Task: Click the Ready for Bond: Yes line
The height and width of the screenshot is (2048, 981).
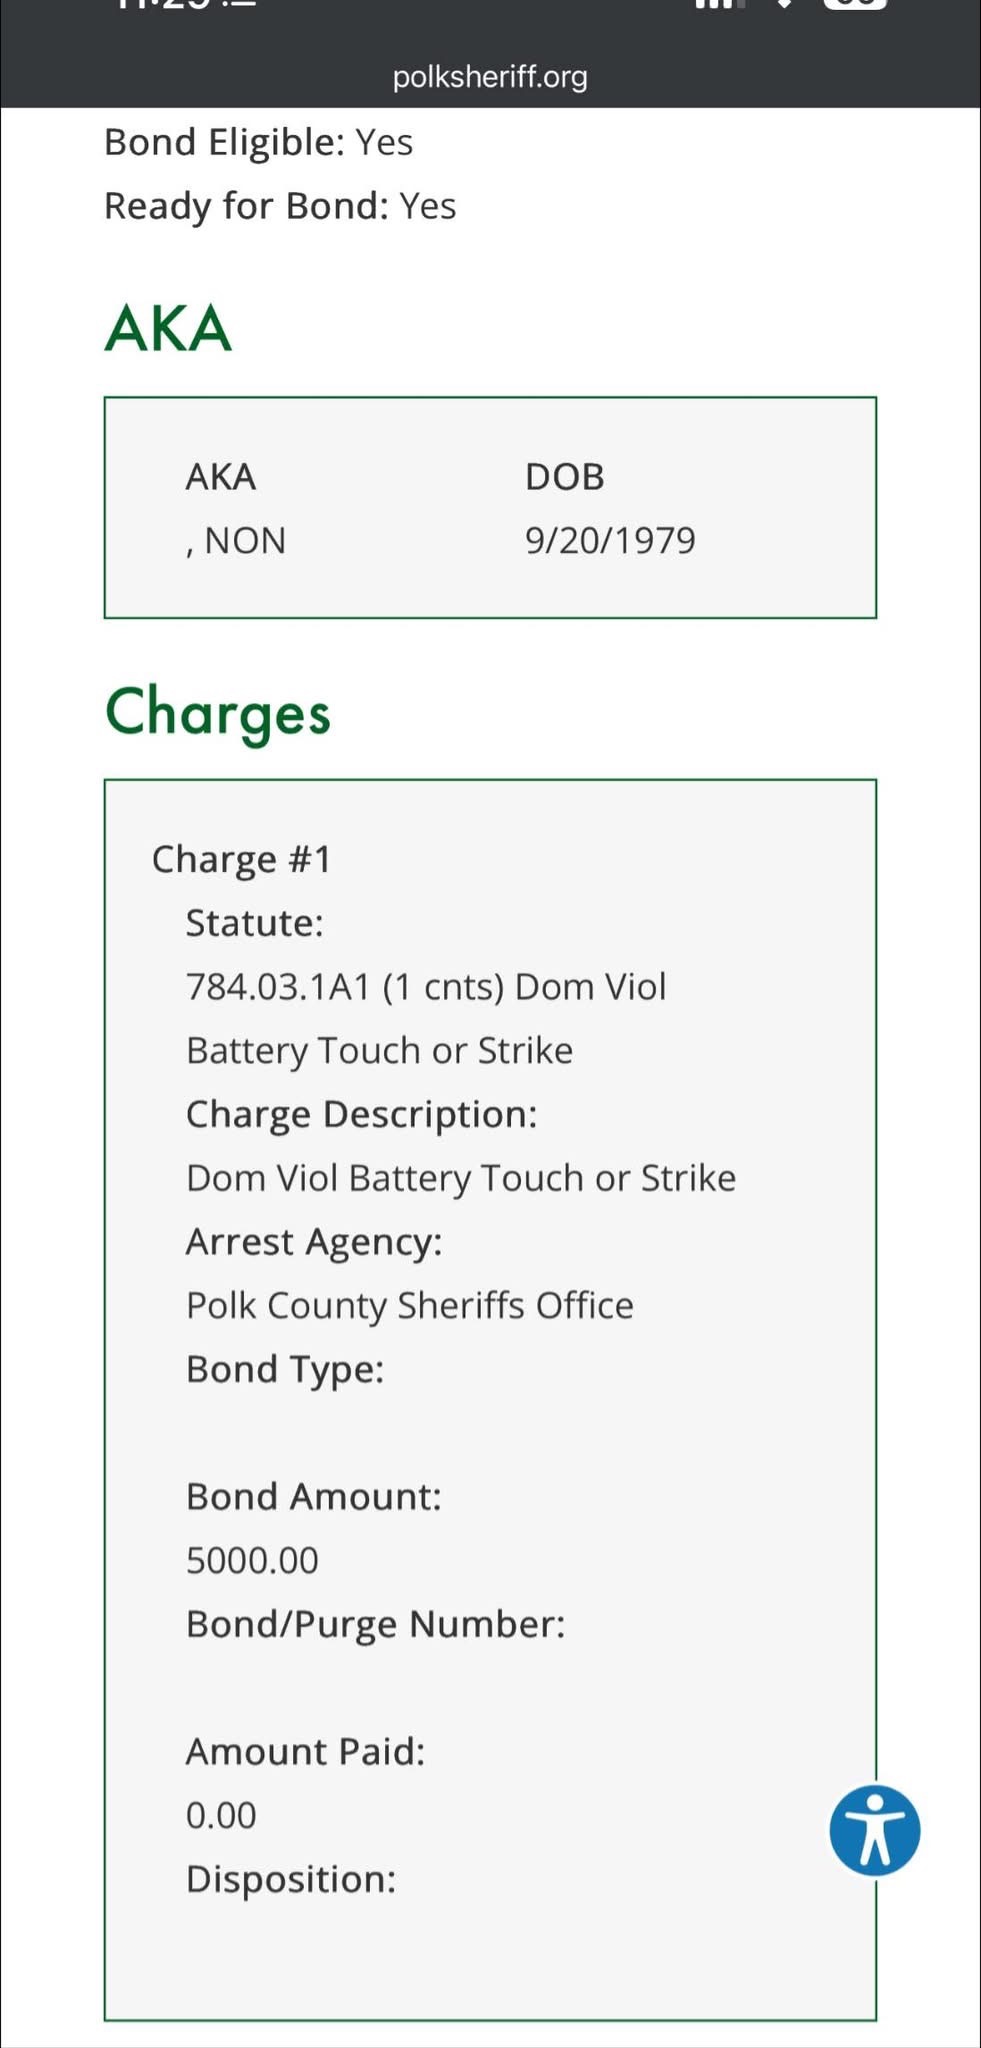Action: 280,206
